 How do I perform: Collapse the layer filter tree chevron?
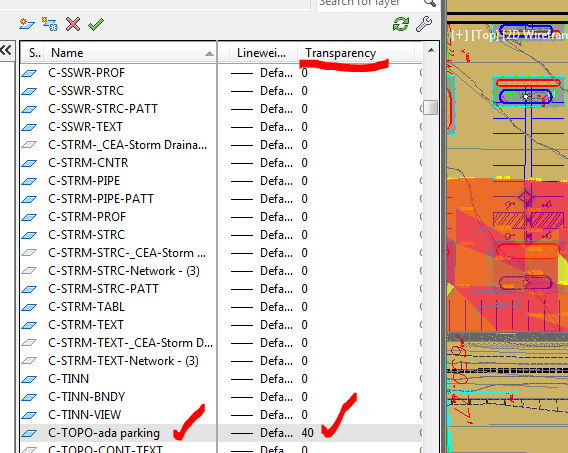pyautogui.click(x=6, y=50)
